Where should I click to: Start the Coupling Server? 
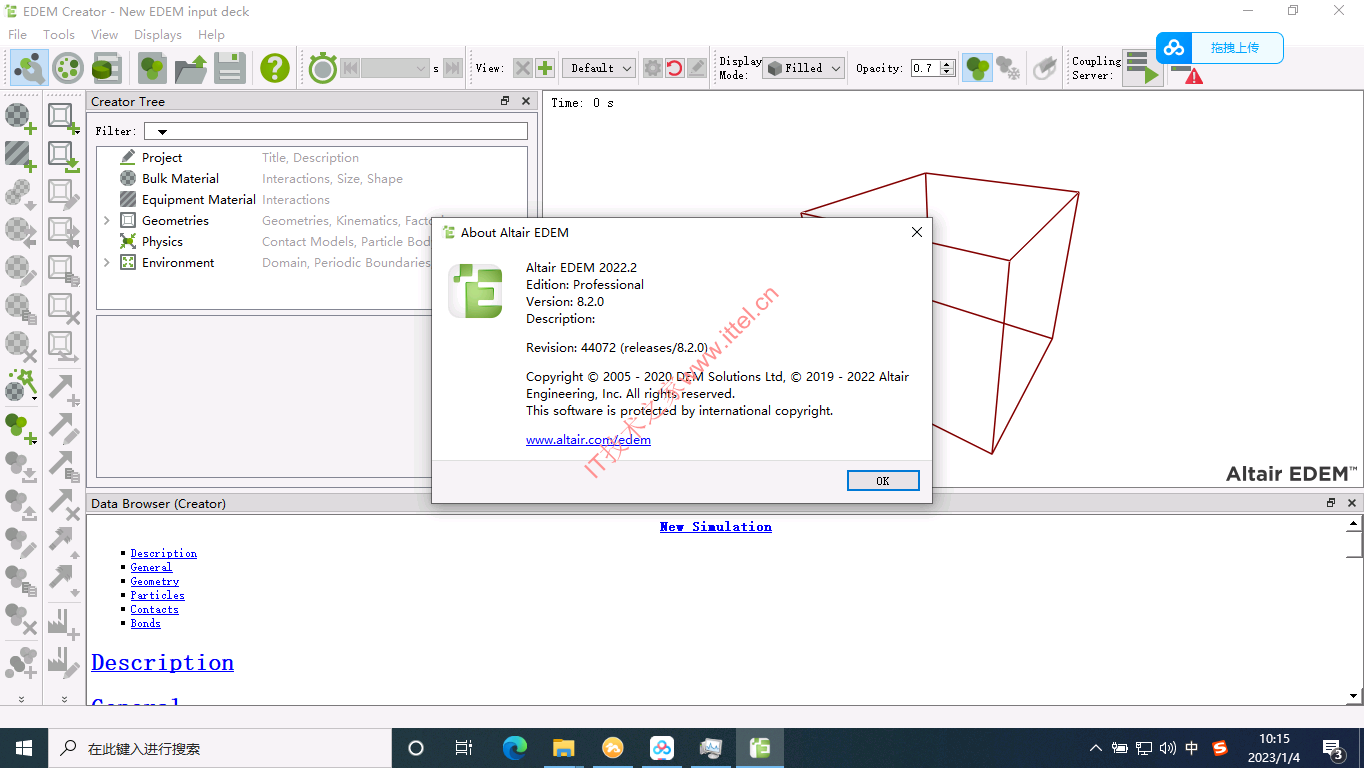tap(1142, 68)
